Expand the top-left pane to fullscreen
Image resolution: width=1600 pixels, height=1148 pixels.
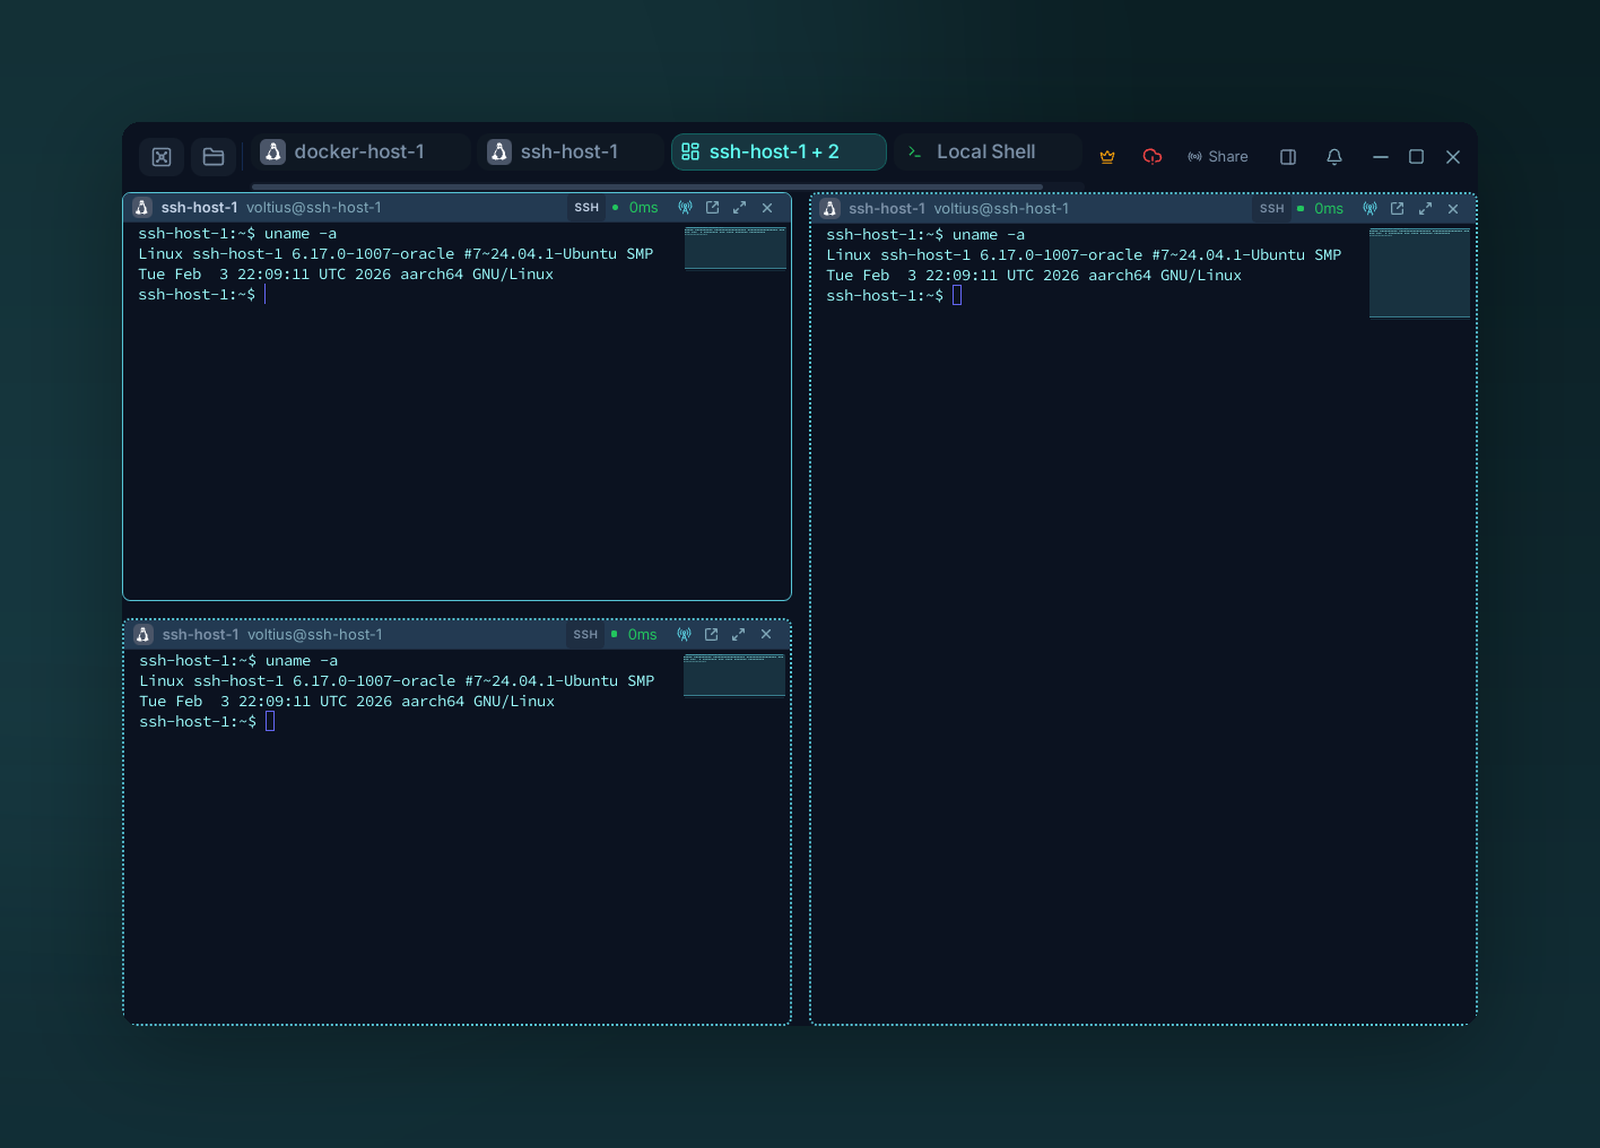pos(739,208)
